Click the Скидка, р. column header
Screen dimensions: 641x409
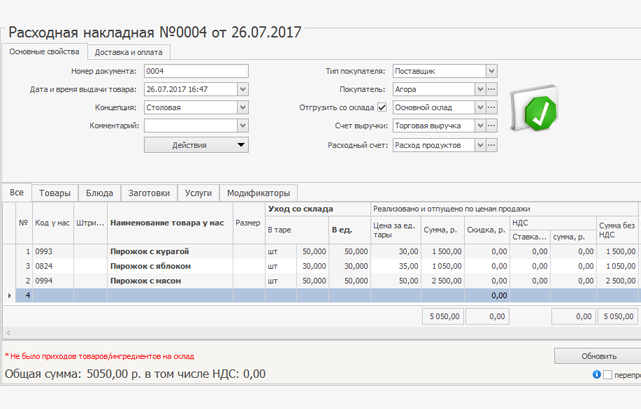point(486,230)
